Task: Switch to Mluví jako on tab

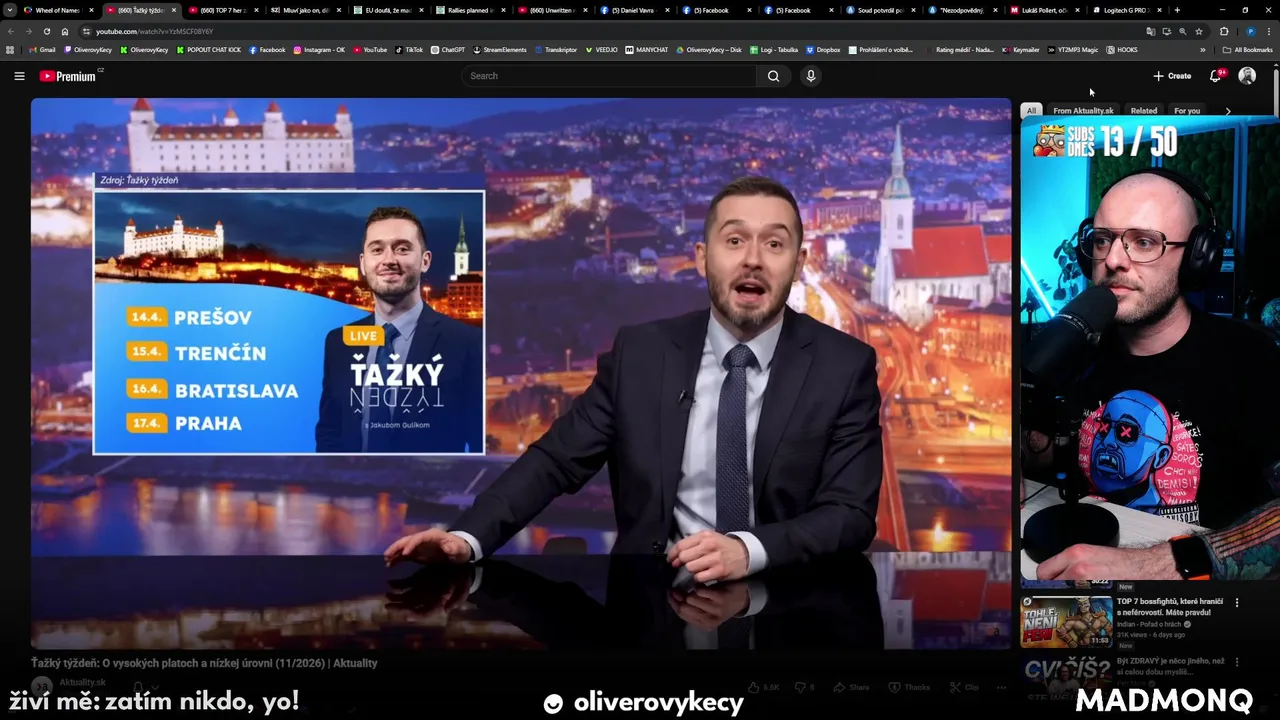Action: (x=304, y=10)
